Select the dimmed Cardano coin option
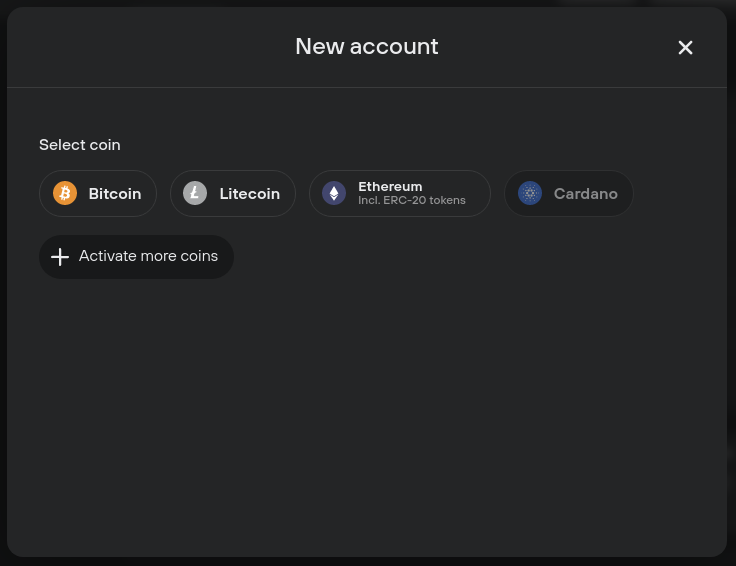This screenshot has width=736, height=566. 568,193
